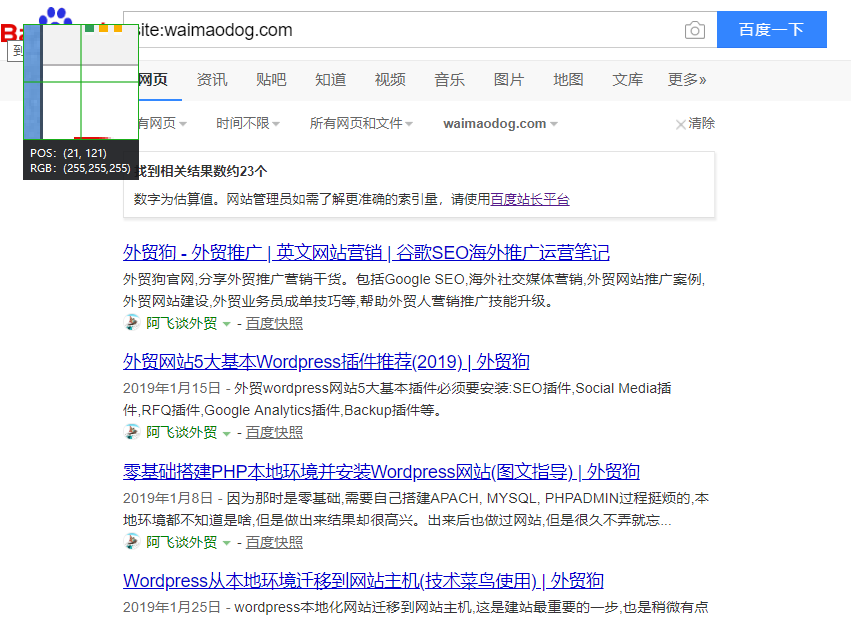Click the 百度一下 search button
851x620 pixels.
click(x=772, y=29)
